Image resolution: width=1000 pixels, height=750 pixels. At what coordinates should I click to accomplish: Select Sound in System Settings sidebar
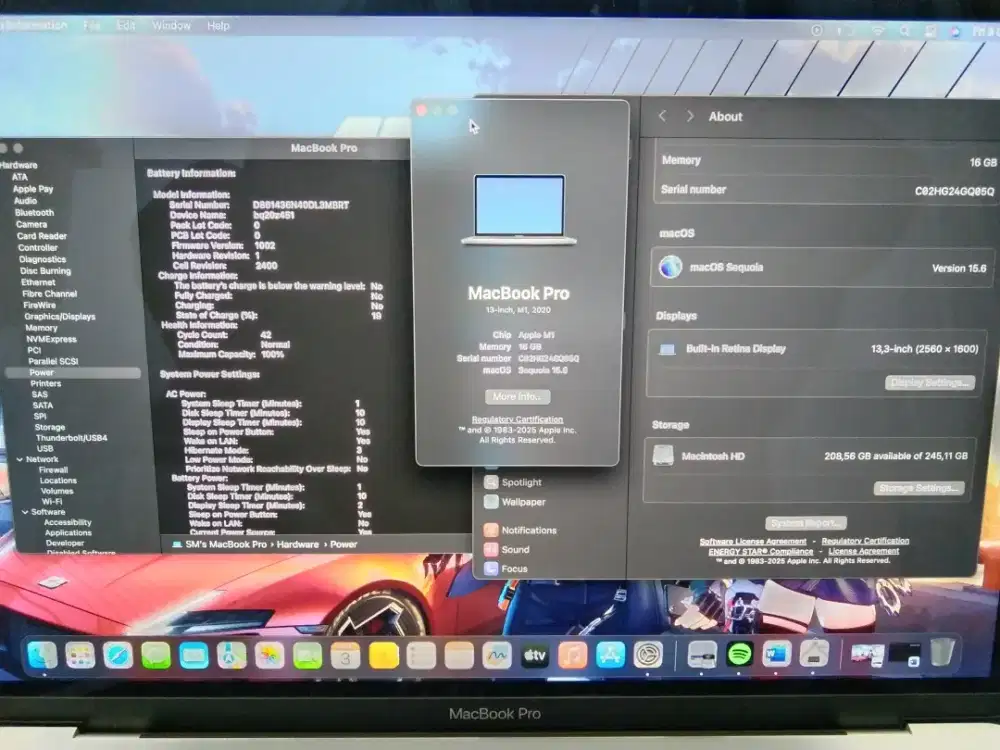click(515, 549)
